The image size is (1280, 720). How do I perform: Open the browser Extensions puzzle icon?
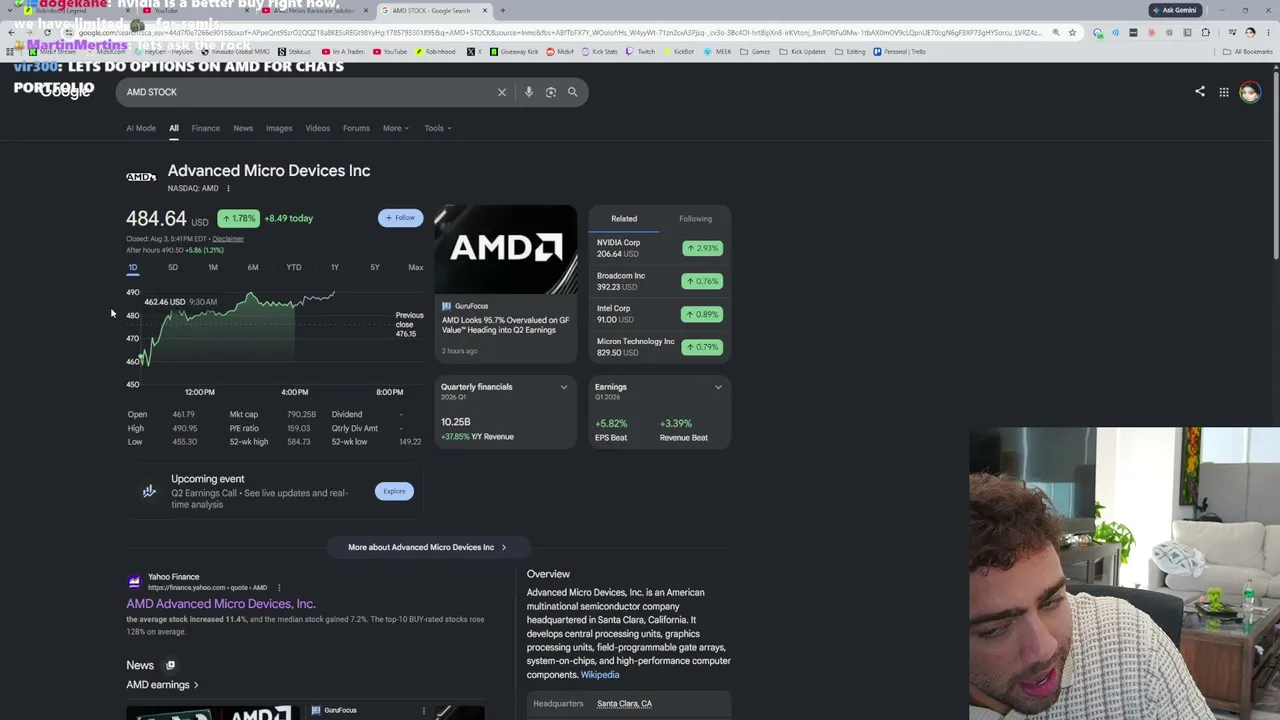click(x=1206, y=32)
